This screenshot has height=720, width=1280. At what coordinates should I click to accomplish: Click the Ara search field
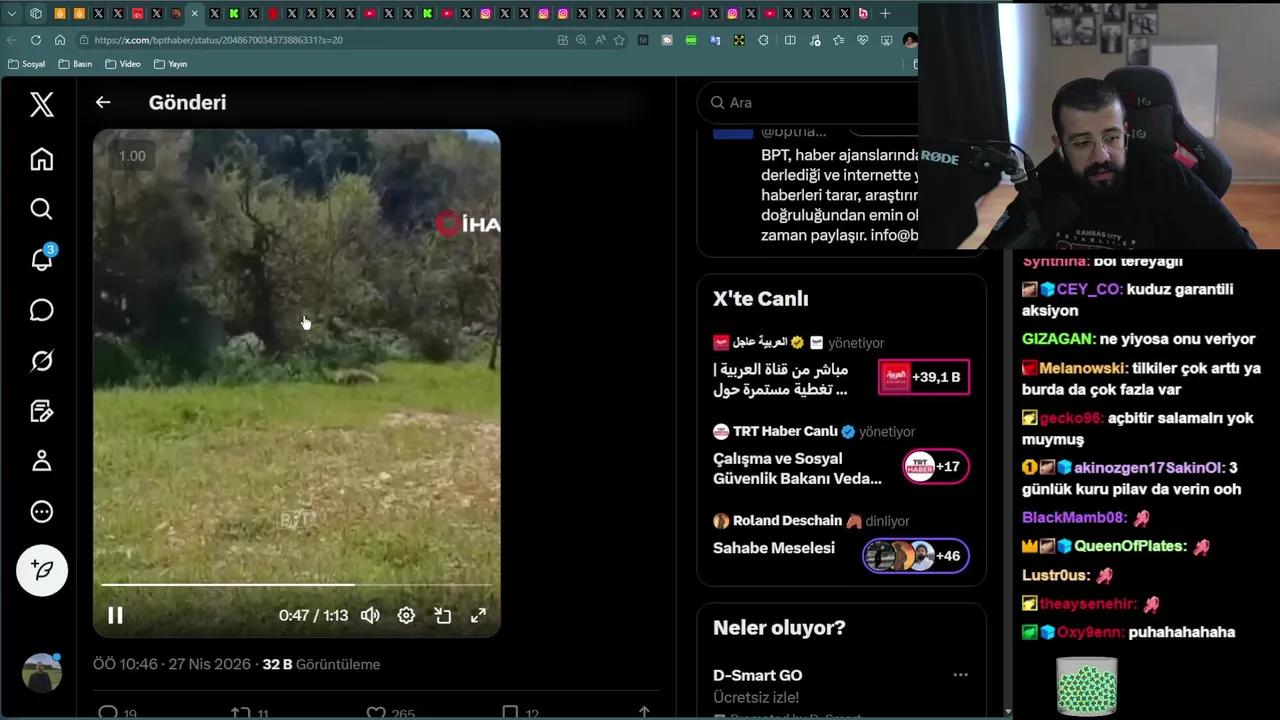tap(807, 102)
